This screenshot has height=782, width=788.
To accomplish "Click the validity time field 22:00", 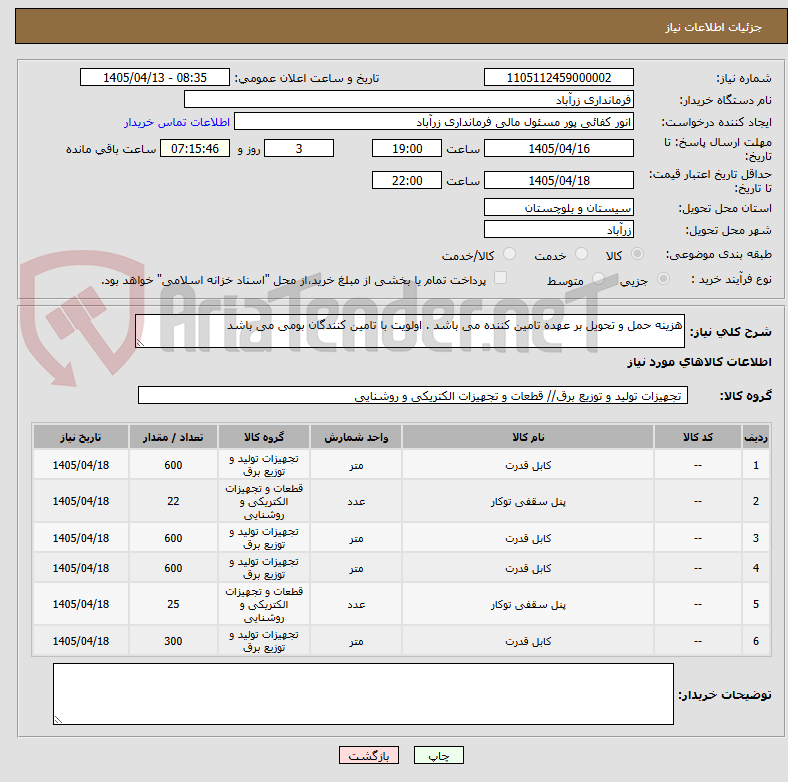I will point(407,180).
